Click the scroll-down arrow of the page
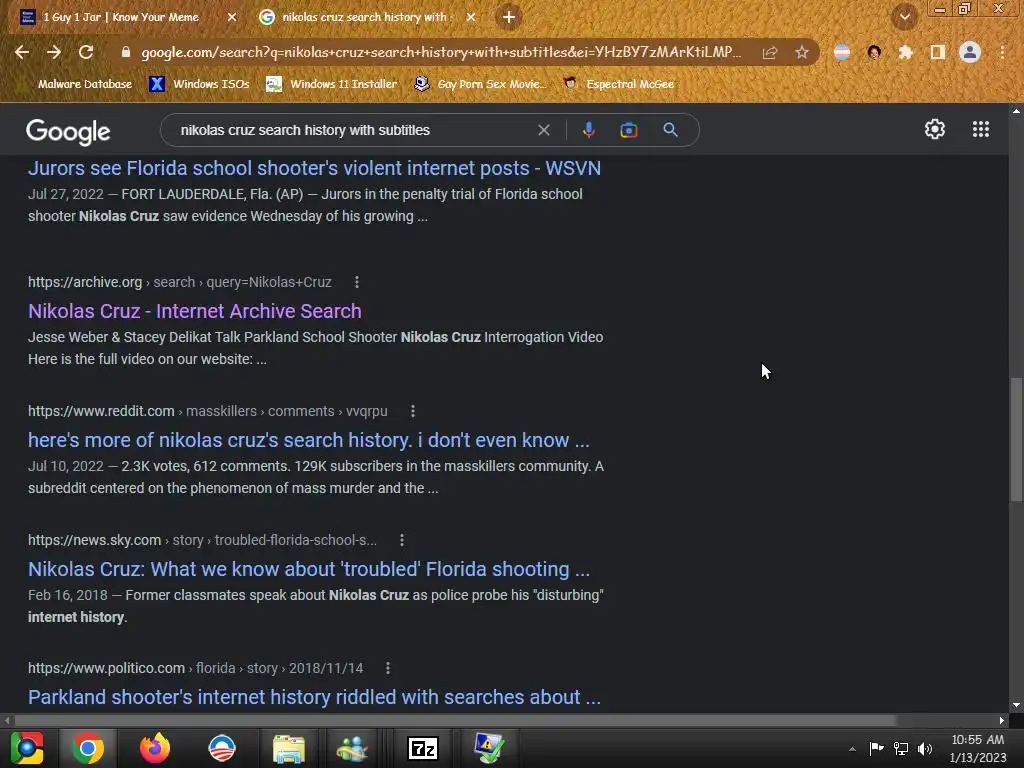Viewport: 1024px width, 768px height. (x=1016, y=705)
